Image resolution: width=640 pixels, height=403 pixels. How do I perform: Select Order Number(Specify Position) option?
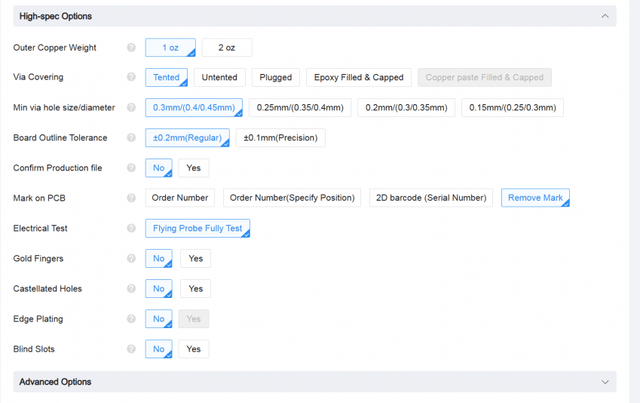(x=292, y=198)
